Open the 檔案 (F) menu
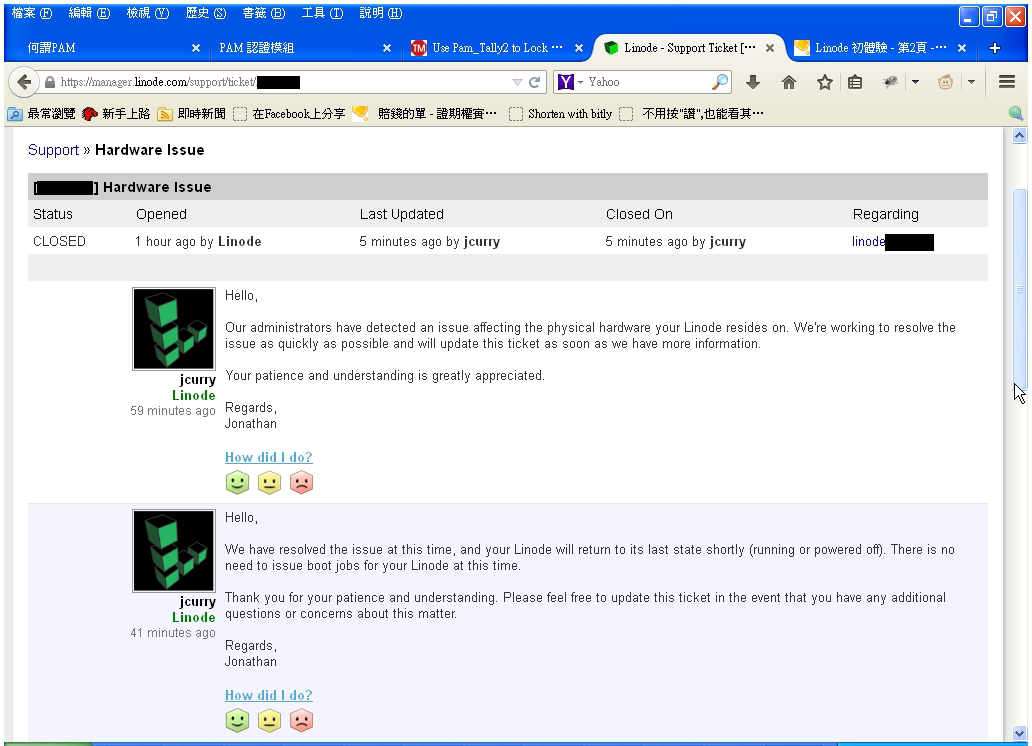 [32, 13]
